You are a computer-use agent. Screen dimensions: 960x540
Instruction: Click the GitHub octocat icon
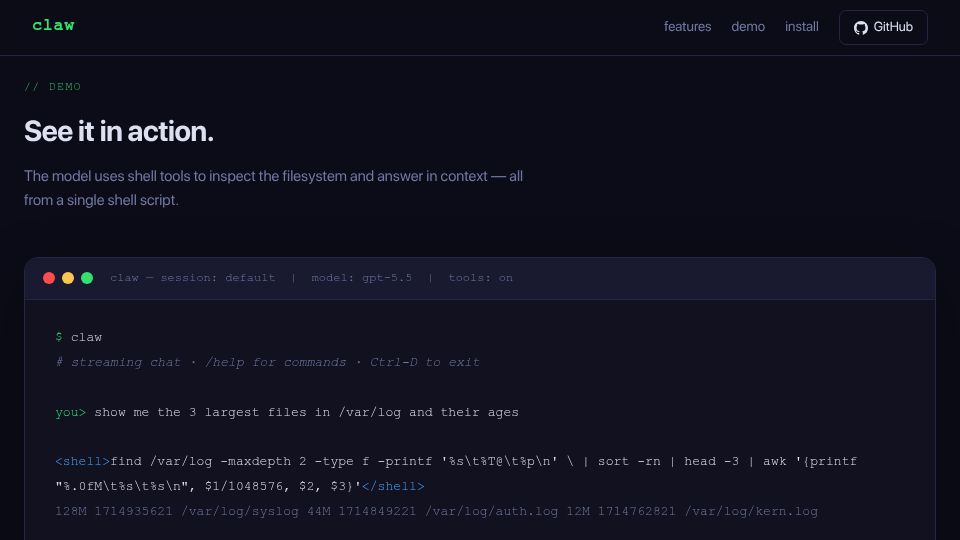[861, 28]
